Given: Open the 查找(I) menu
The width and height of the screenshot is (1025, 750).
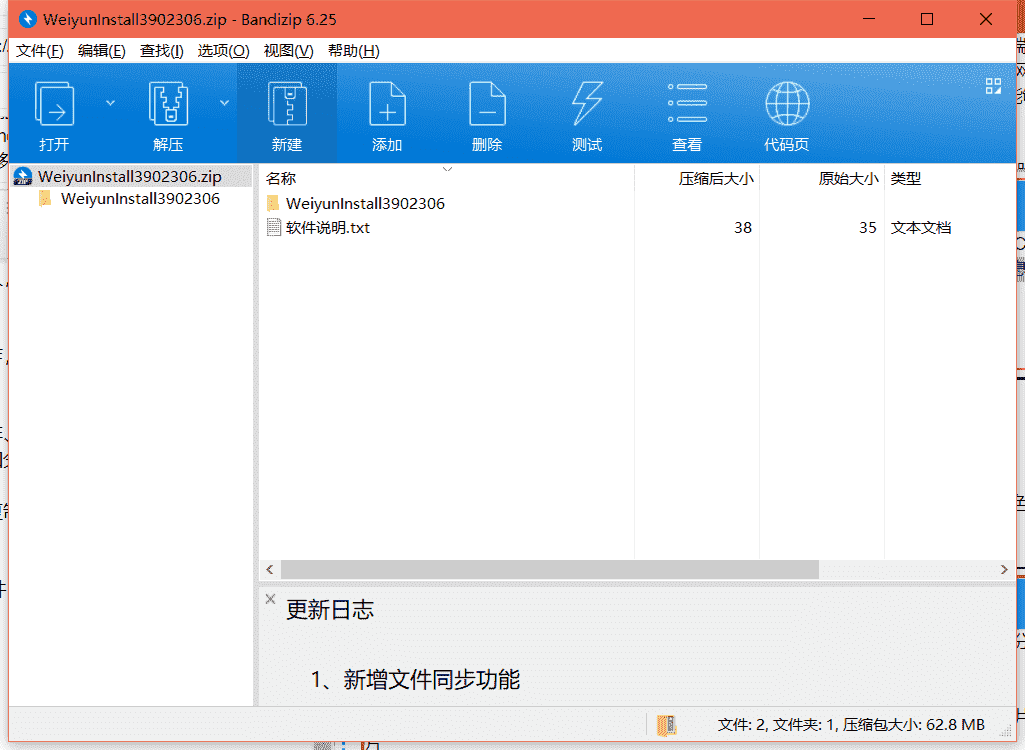Looking at the screenshot, I should (x=161, y=50).
